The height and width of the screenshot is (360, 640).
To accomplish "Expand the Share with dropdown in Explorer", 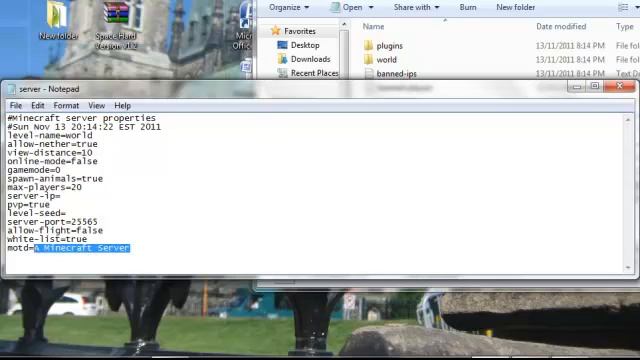I will tap(416, 7).
